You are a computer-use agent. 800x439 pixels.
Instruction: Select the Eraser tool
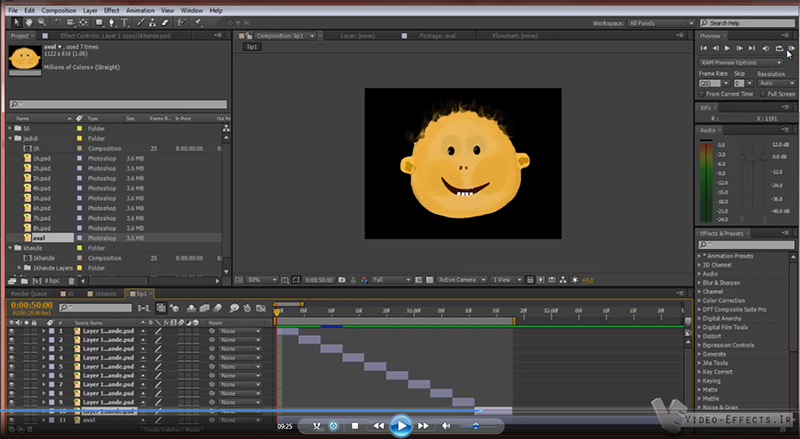pos(165,22)
